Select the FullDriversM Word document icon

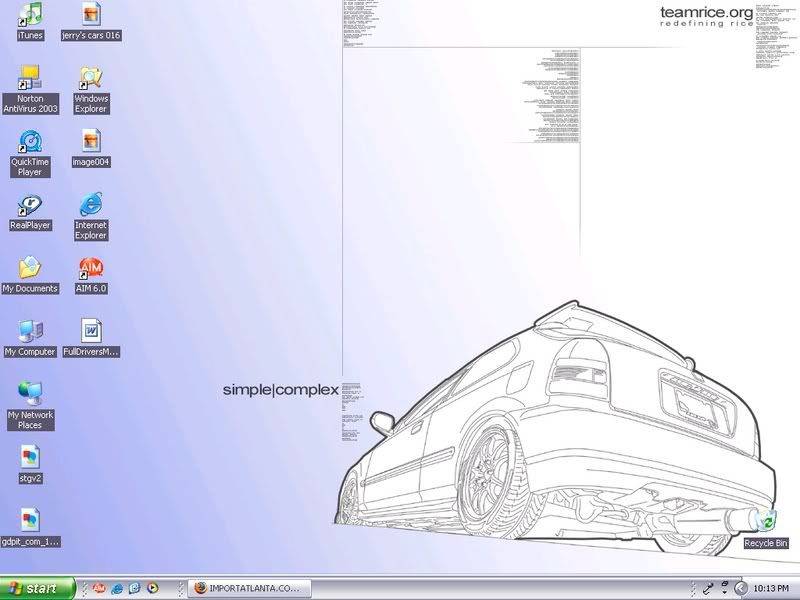(91, 332)
